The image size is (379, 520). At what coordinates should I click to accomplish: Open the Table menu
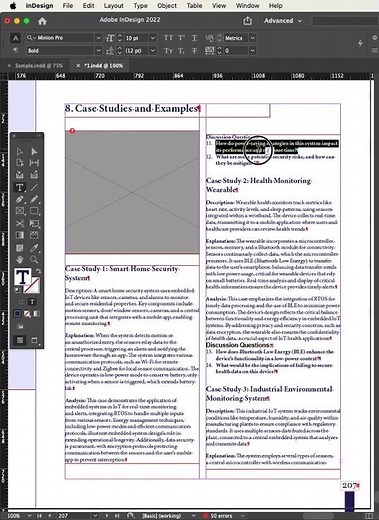(x=194, y=6)
